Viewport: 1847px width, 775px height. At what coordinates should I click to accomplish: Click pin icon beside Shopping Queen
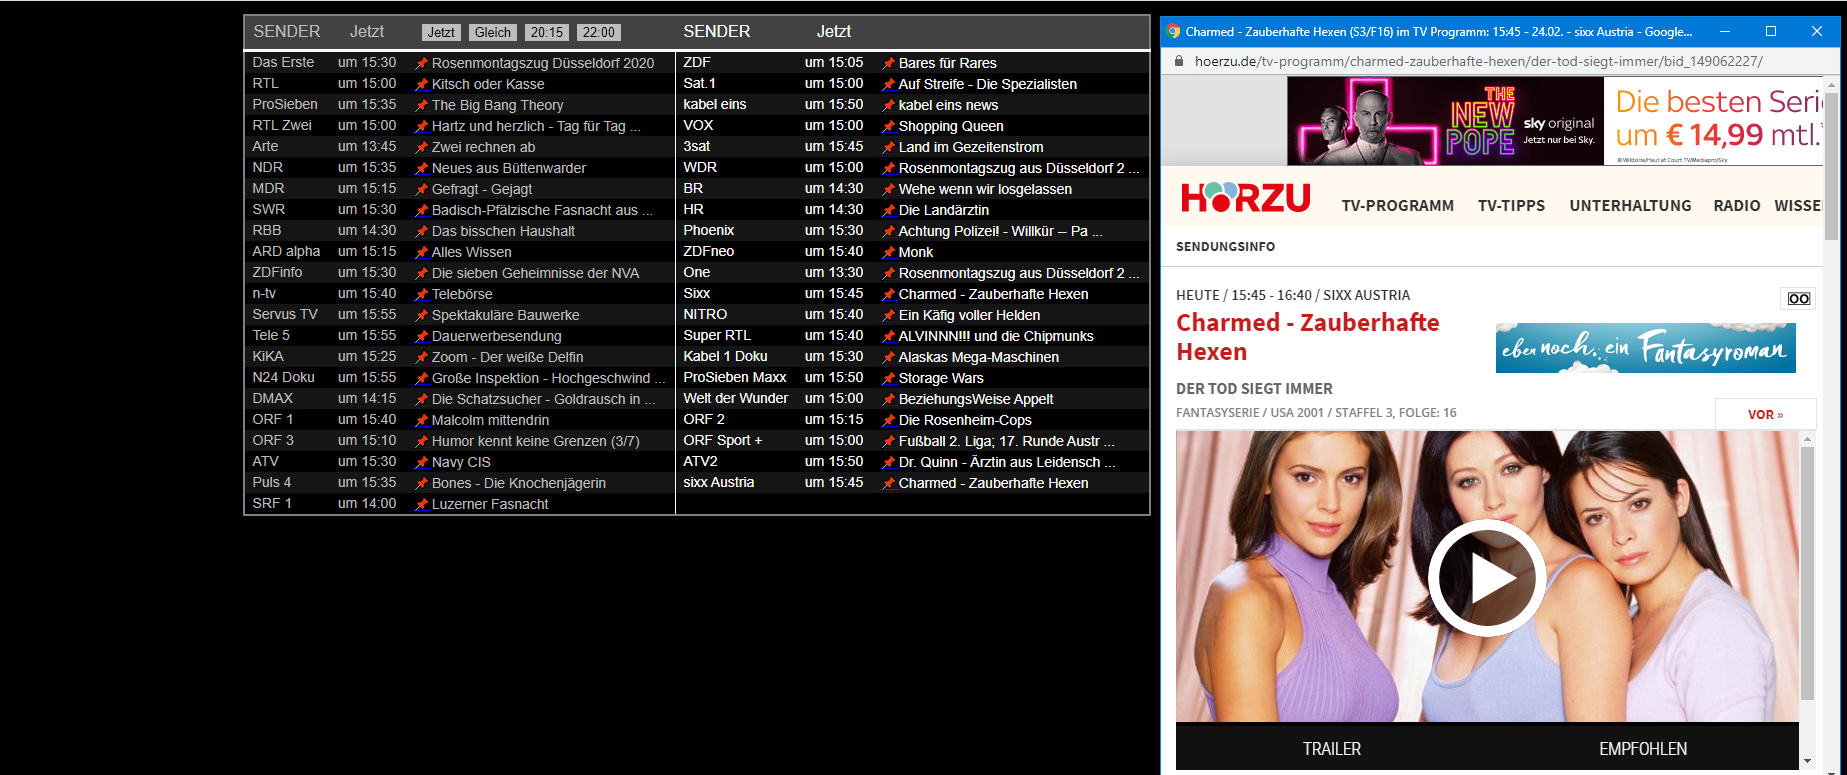pos(889,126)
